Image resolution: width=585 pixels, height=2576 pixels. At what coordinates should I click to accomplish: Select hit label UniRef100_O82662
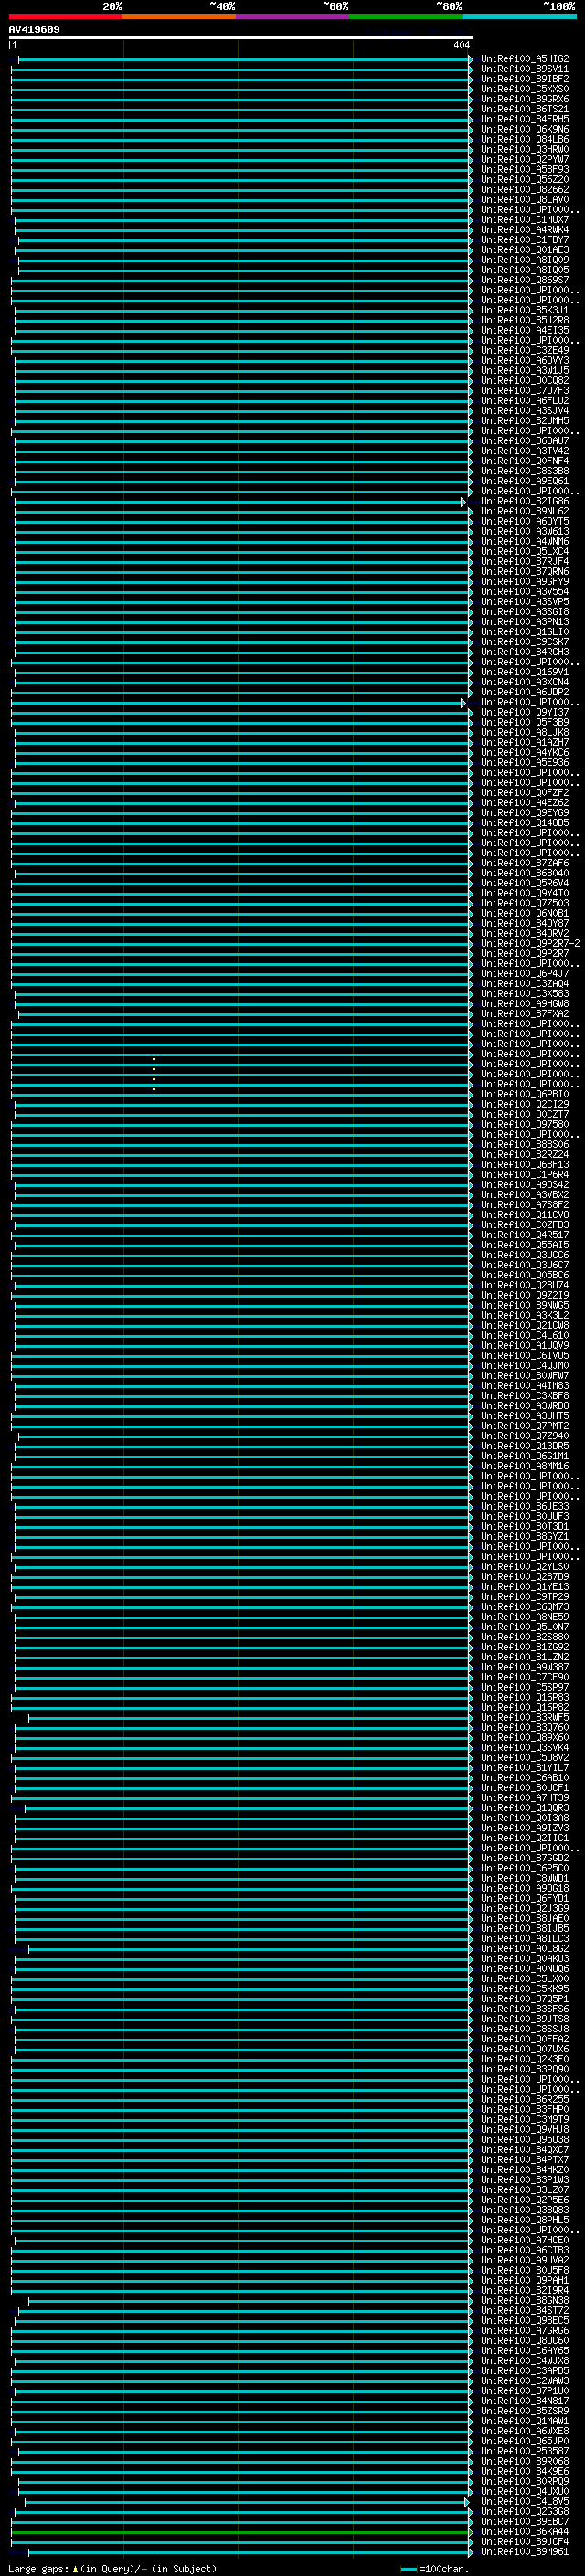point(524,189)
